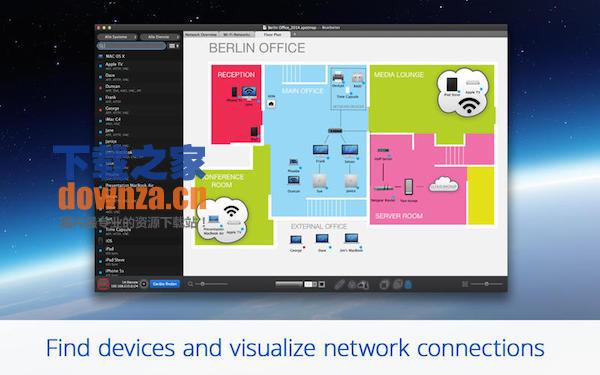Viewport: 600px width, 375px height.
Task: Select Apple TV in the device list
Action: point(139,66)
